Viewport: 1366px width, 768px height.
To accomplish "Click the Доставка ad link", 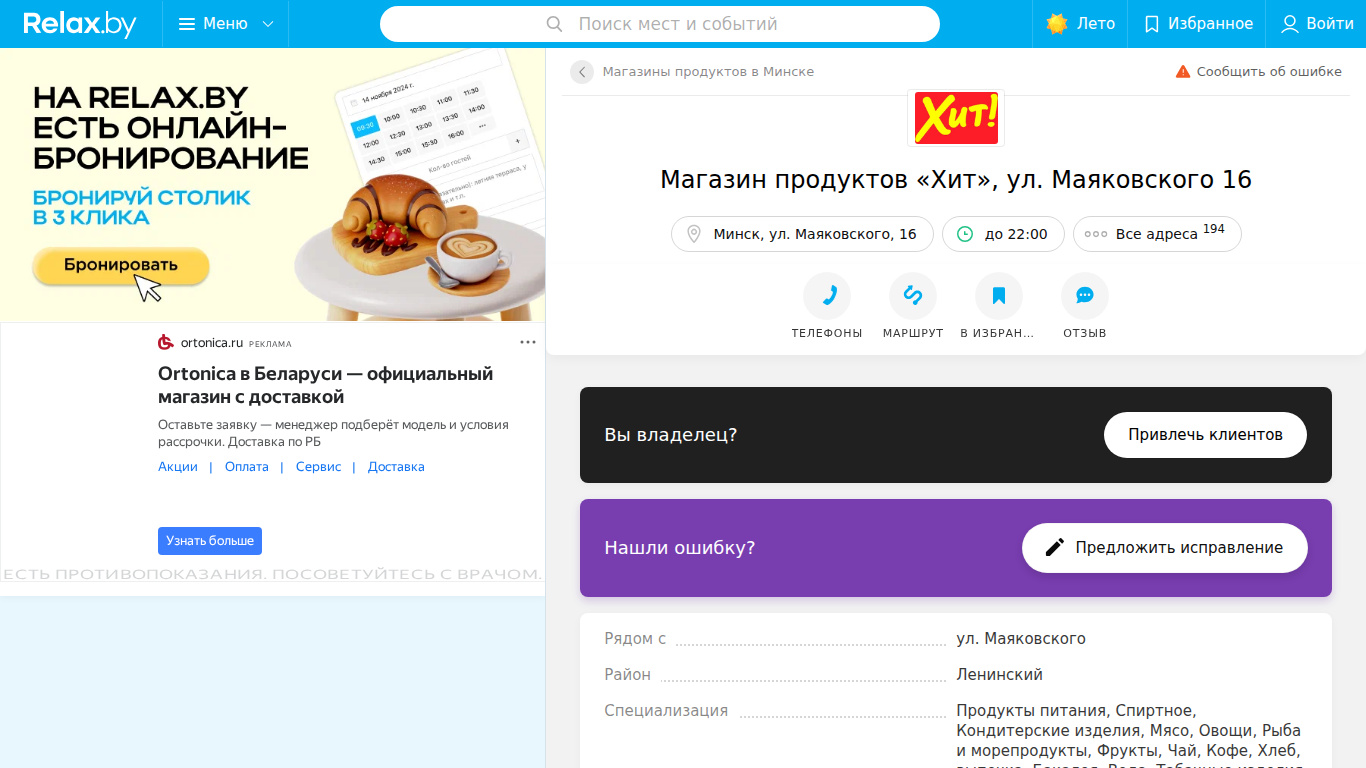I will coord(396,467).
